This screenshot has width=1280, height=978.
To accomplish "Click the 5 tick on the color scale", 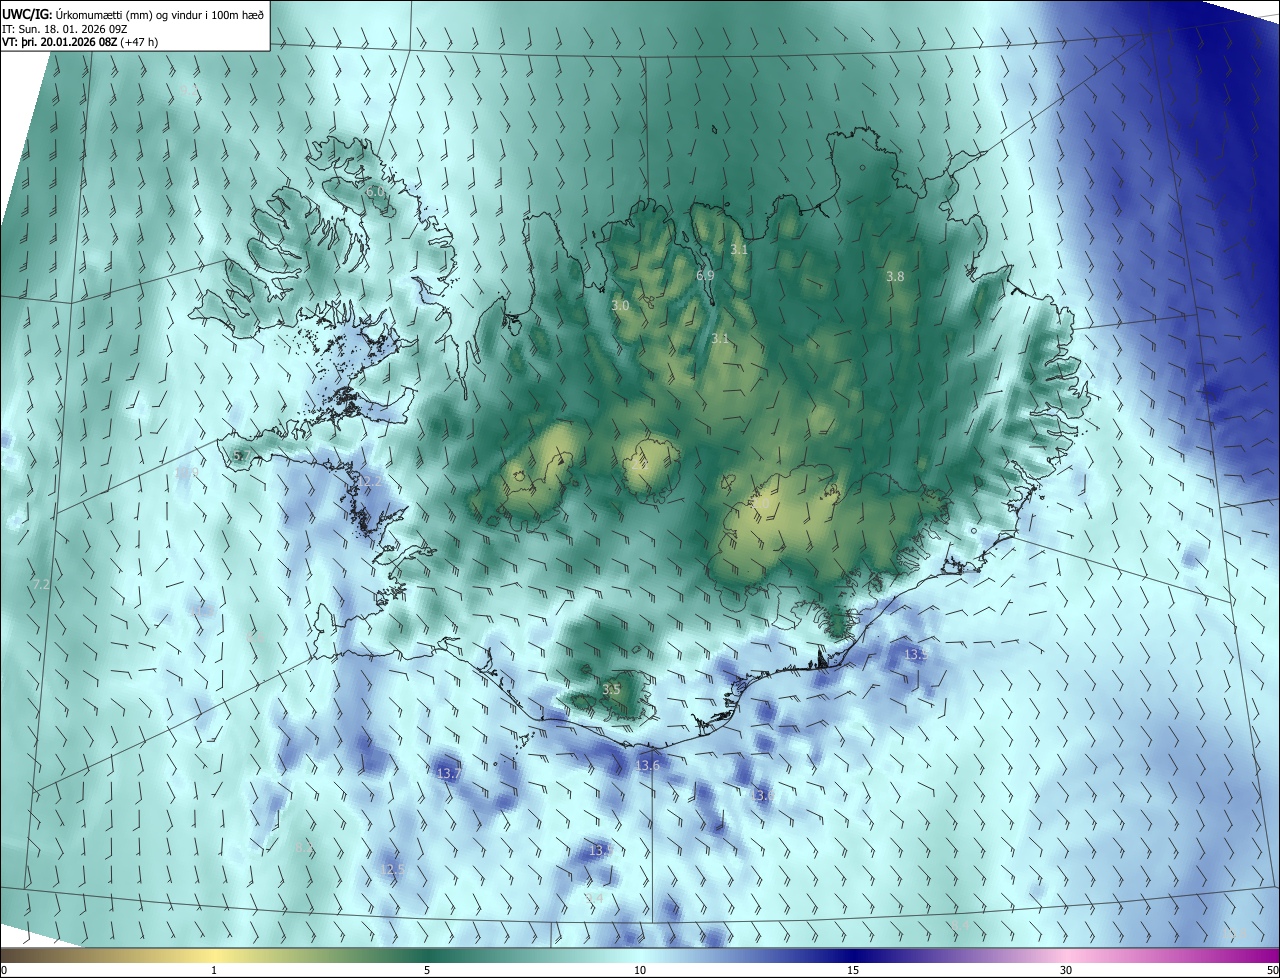I will tap(427, 970).
